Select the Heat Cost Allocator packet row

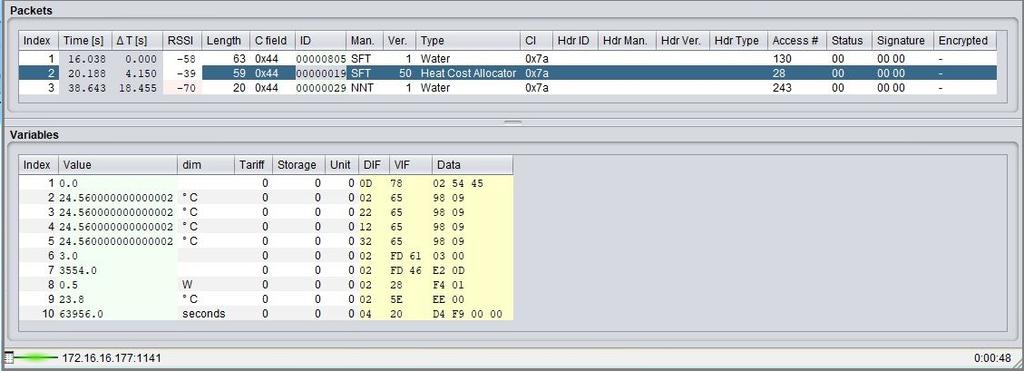[x=507, y=73]
